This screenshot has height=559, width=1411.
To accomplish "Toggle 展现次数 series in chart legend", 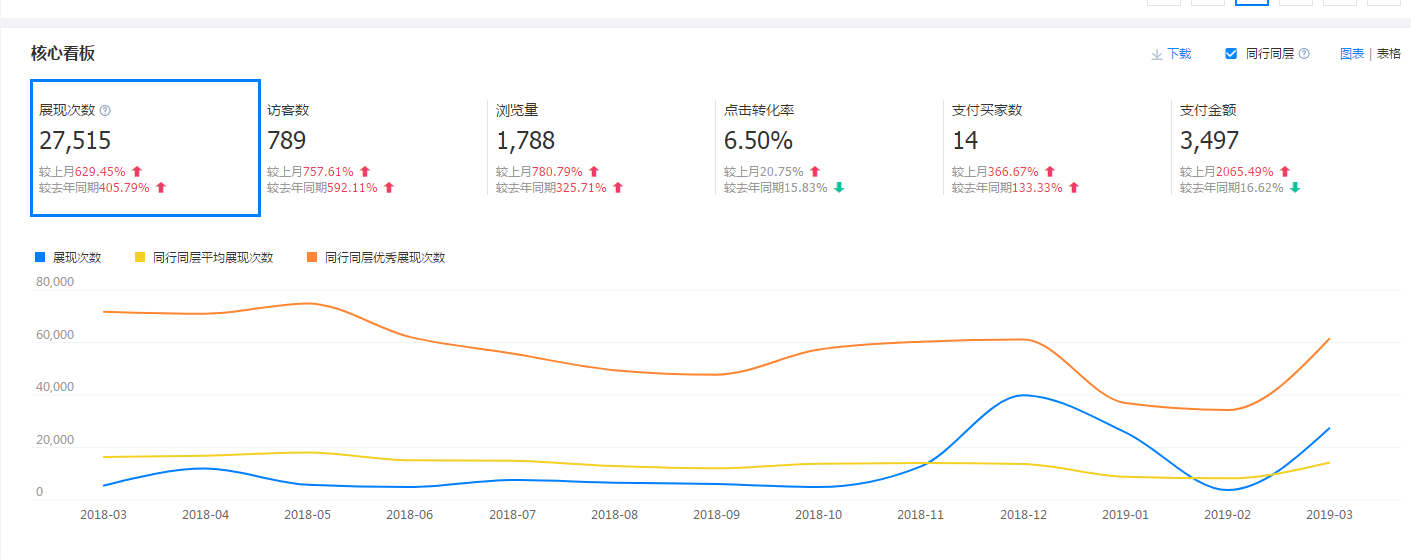I will tap(69, 257).
